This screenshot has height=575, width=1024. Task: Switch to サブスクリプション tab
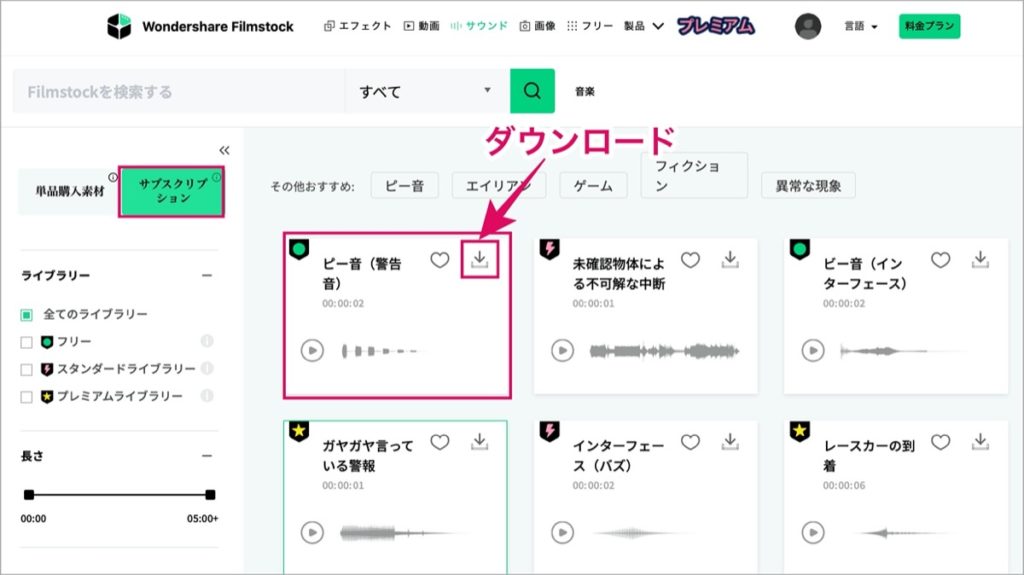[172, 191]
